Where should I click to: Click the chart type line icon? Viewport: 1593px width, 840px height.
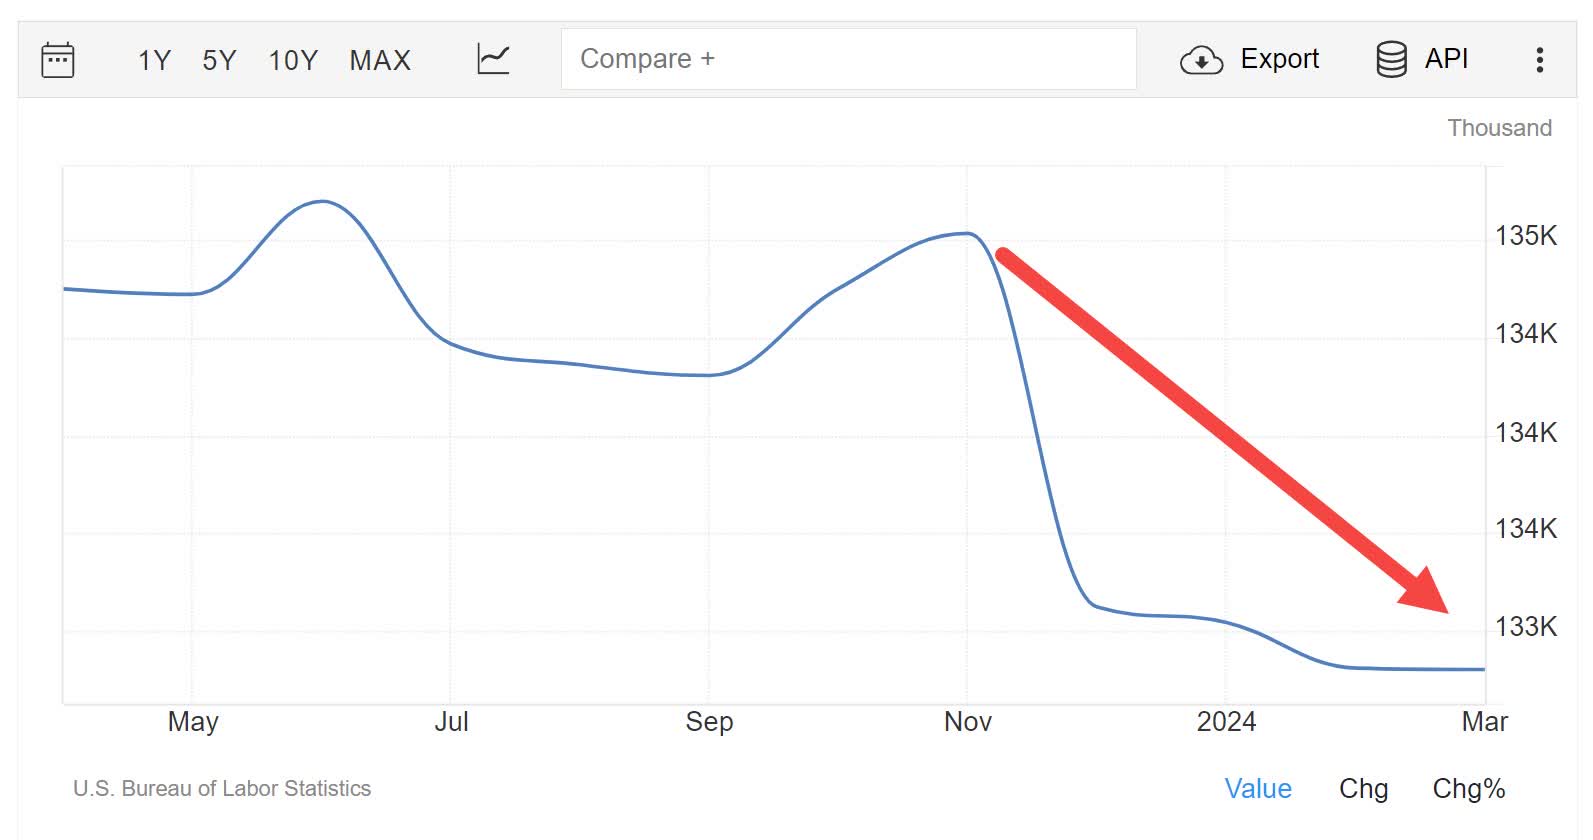492,58
